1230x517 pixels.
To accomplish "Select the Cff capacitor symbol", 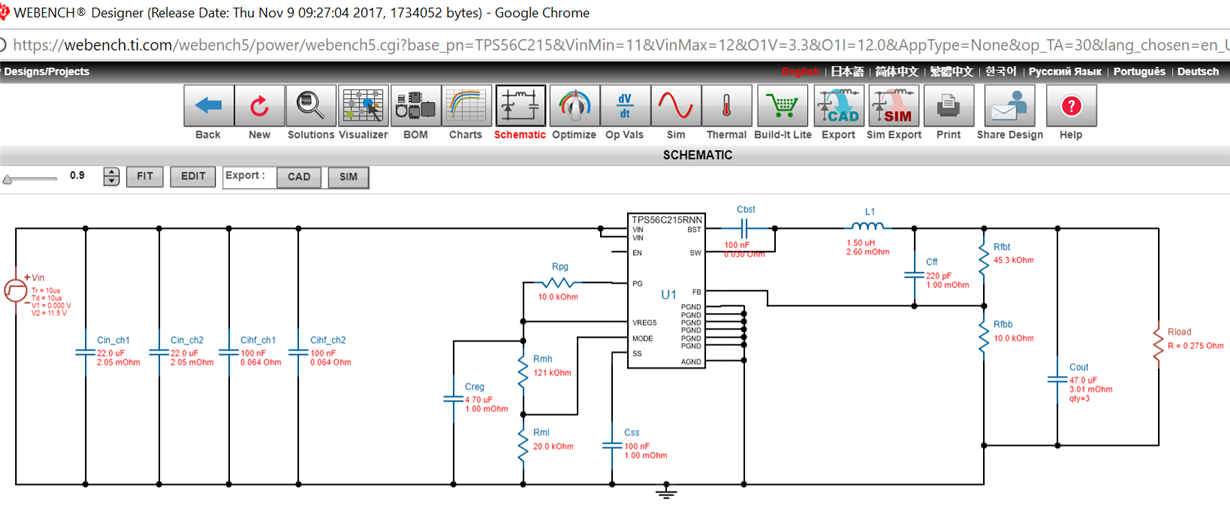I will coord(914,273).
